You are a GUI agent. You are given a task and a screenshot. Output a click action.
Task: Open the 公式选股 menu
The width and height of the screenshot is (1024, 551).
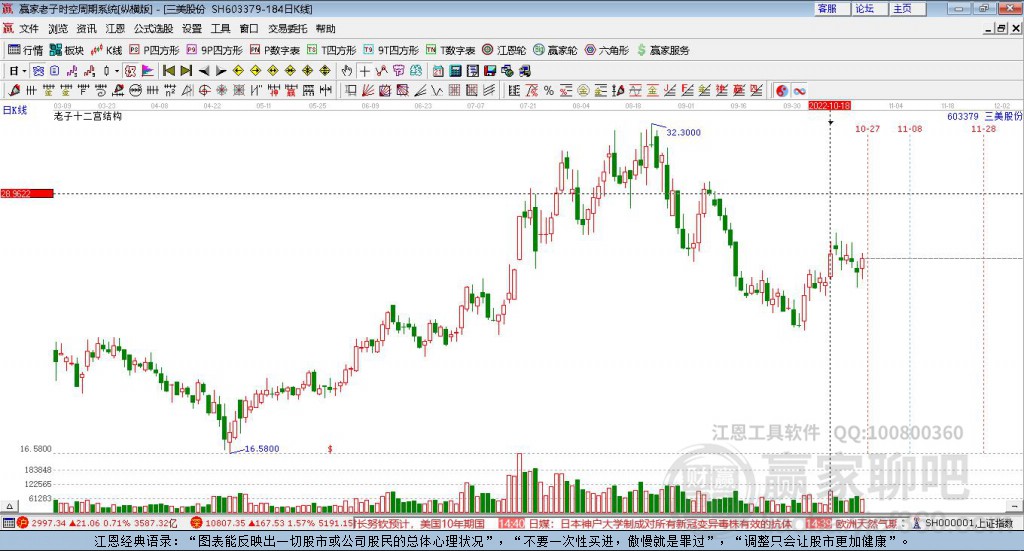click(x=153, y=29)
